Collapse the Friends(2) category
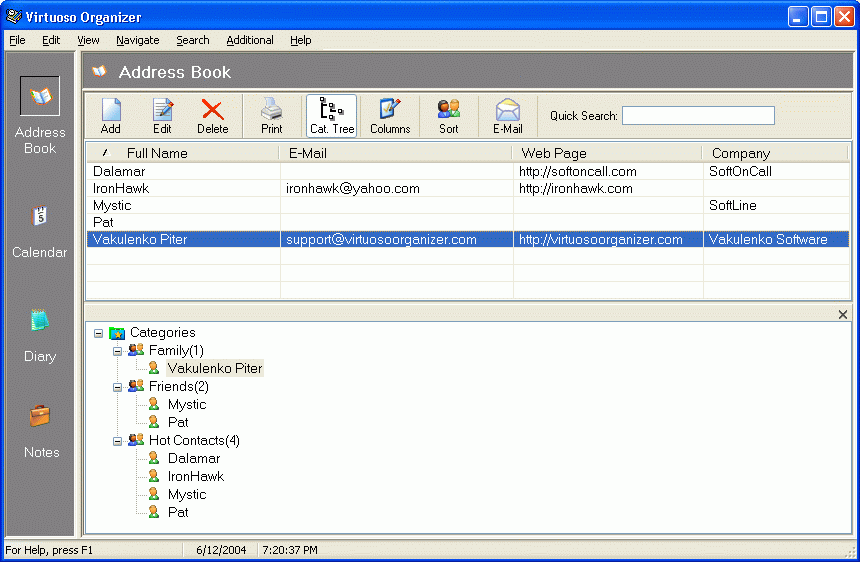Screen dimensions: 860x562 [x=117, y=387]
